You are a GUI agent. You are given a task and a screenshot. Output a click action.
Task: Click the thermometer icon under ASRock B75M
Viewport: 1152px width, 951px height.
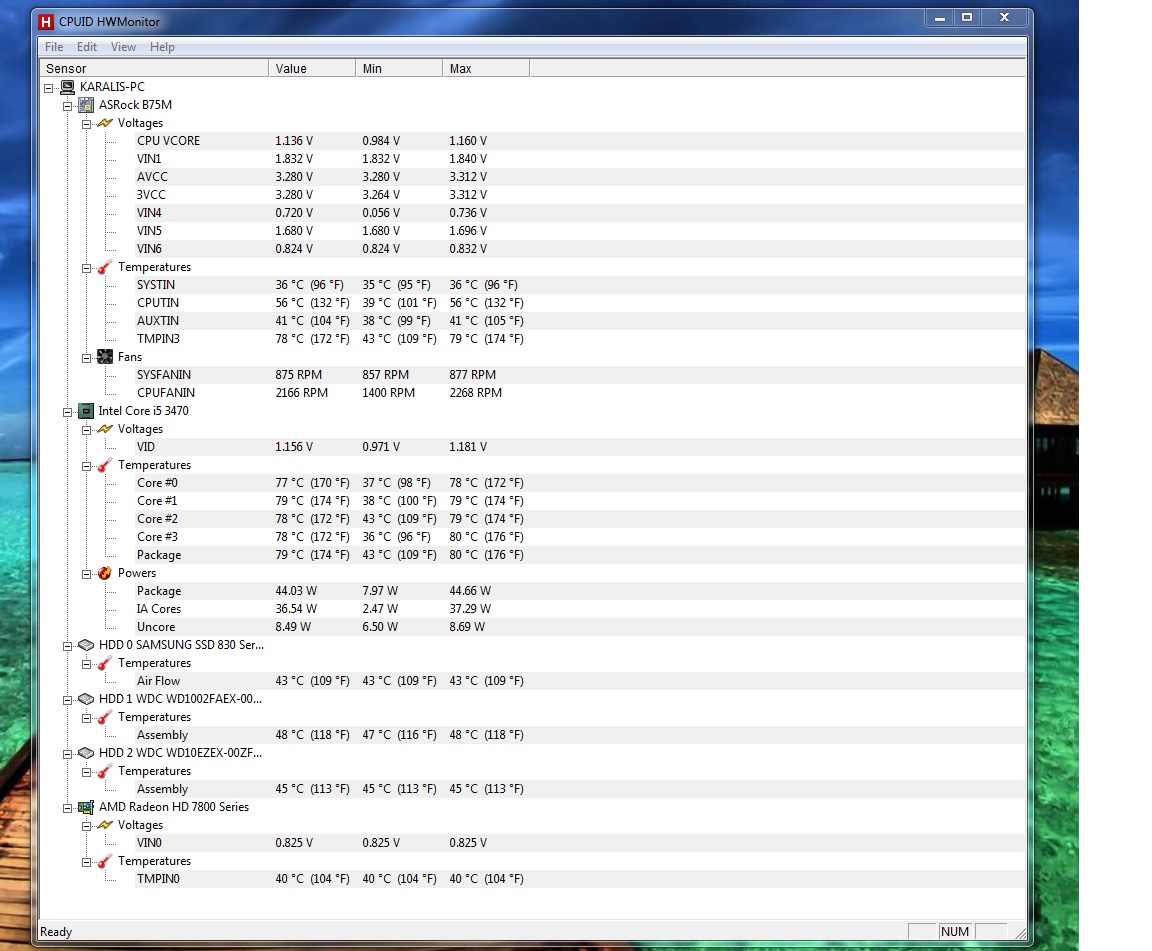click(105, 267)
